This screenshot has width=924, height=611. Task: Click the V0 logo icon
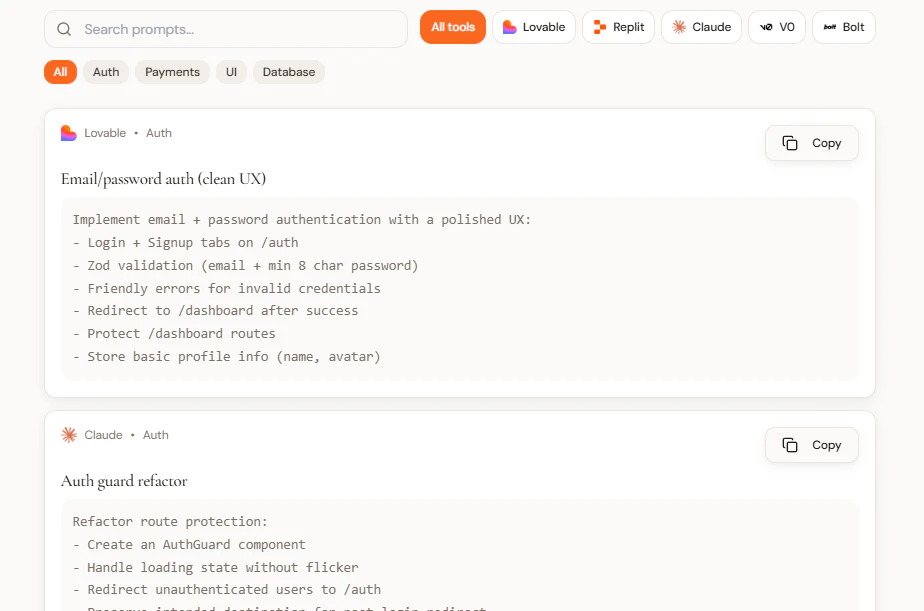765,27
